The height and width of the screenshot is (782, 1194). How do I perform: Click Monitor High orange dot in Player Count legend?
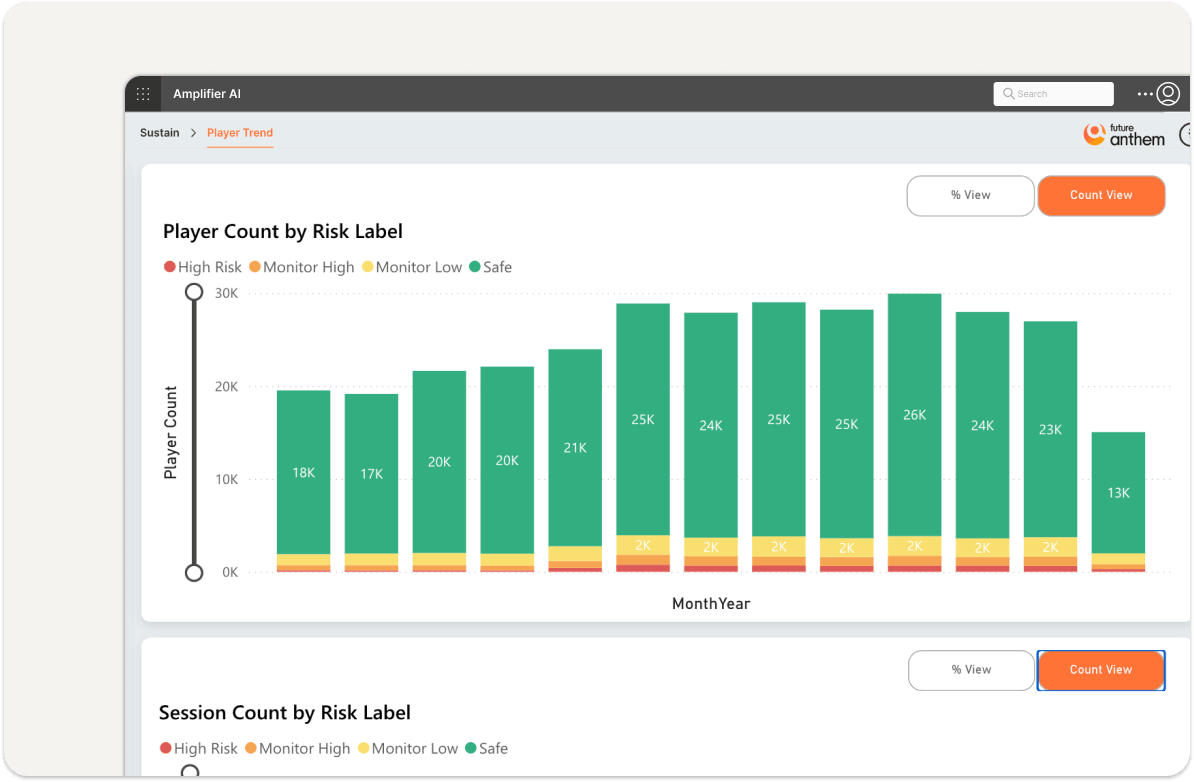click(x=254, y=267)
